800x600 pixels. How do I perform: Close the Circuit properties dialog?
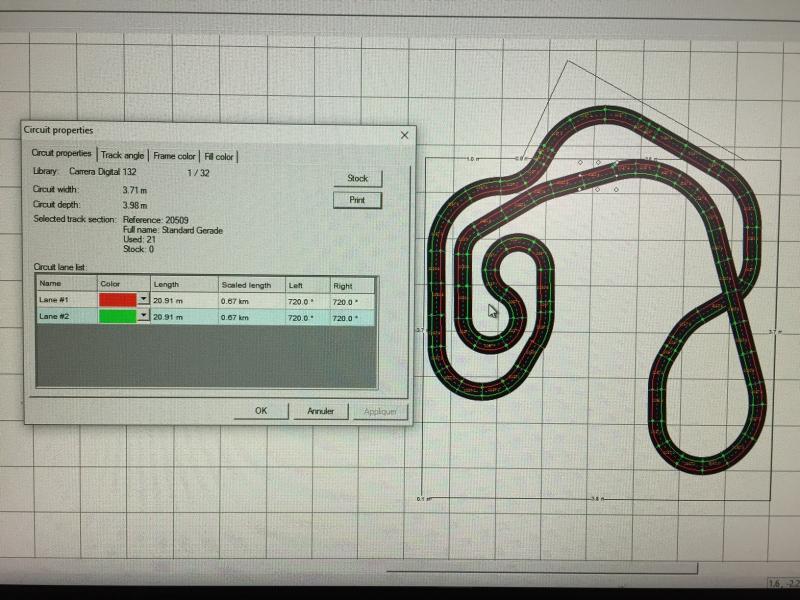click(404, 135)
